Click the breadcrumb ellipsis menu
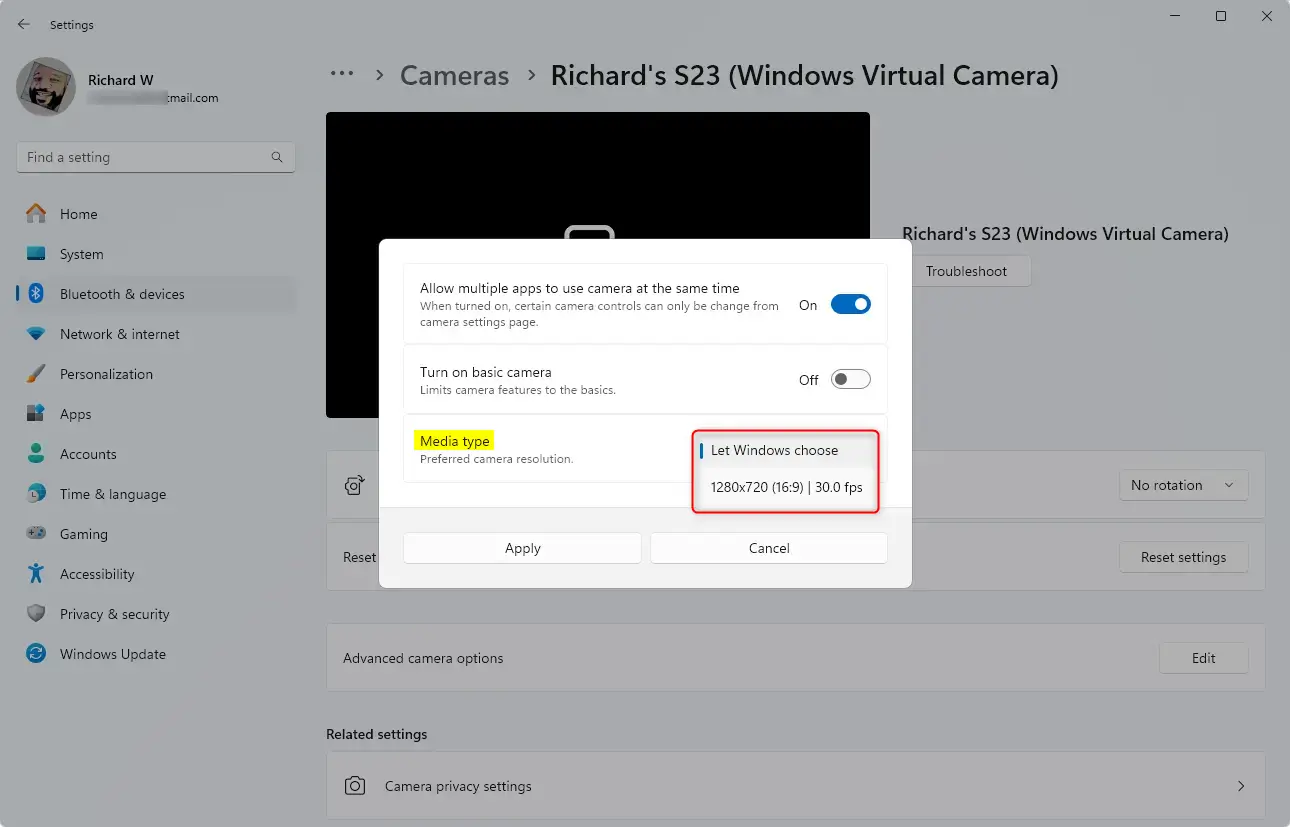 (x=342, y=75)
